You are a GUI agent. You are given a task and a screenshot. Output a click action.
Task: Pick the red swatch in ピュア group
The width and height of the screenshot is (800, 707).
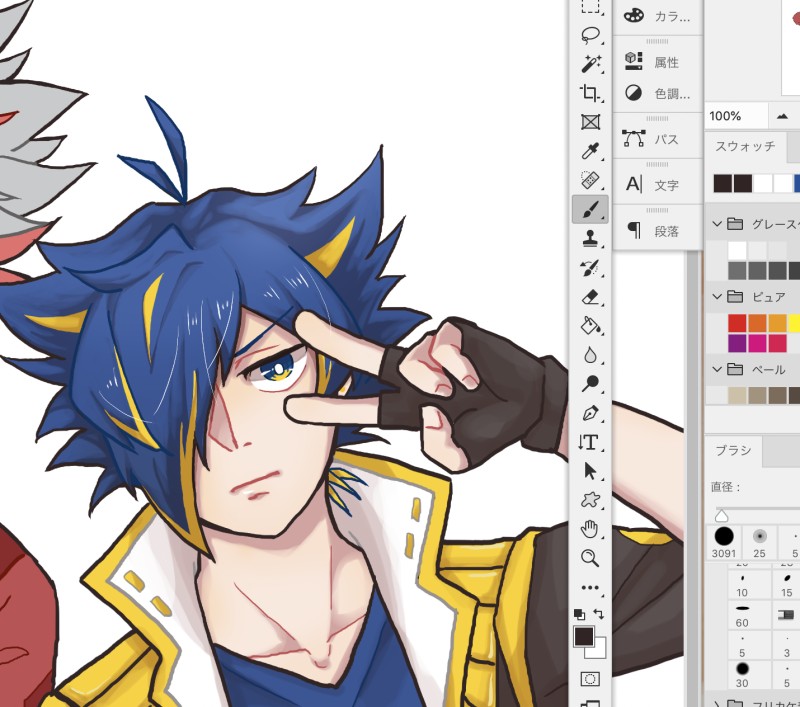click(x=737, y=323)
